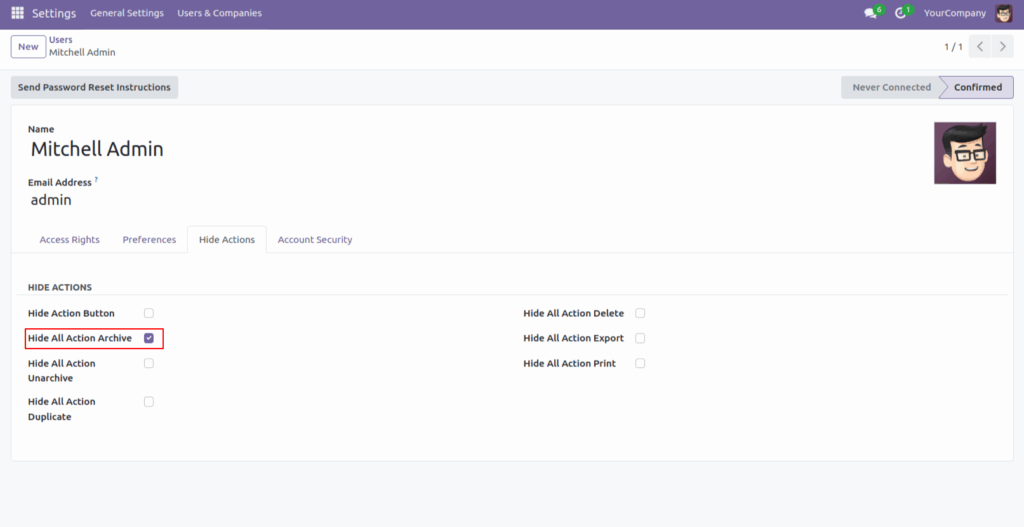Viewport: 1024px width, 527px height.
Task: Go to previous record arrow
Action: click(x=980, y=46)
